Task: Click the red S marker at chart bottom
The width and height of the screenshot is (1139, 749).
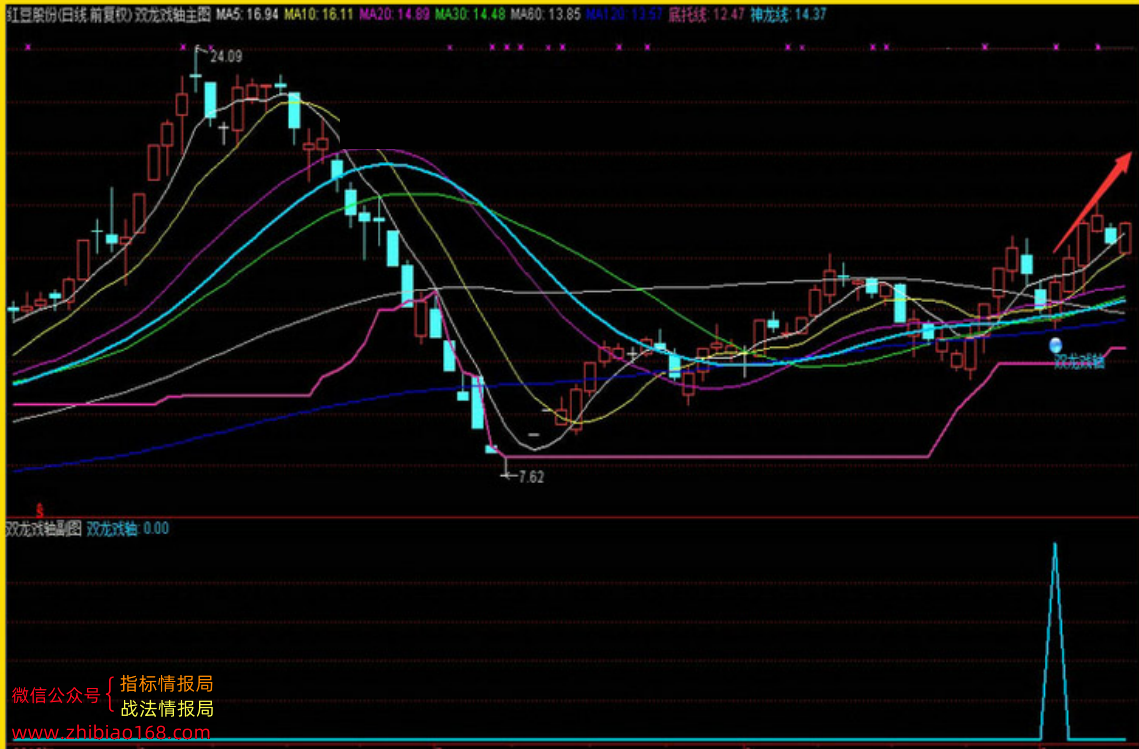Action: tap(39, 511)
